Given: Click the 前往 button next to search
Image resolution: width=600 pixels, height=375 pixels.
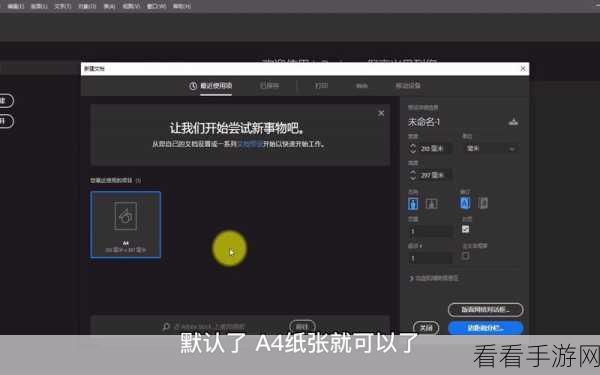Looking at the screenshot, I should [302, 327].
